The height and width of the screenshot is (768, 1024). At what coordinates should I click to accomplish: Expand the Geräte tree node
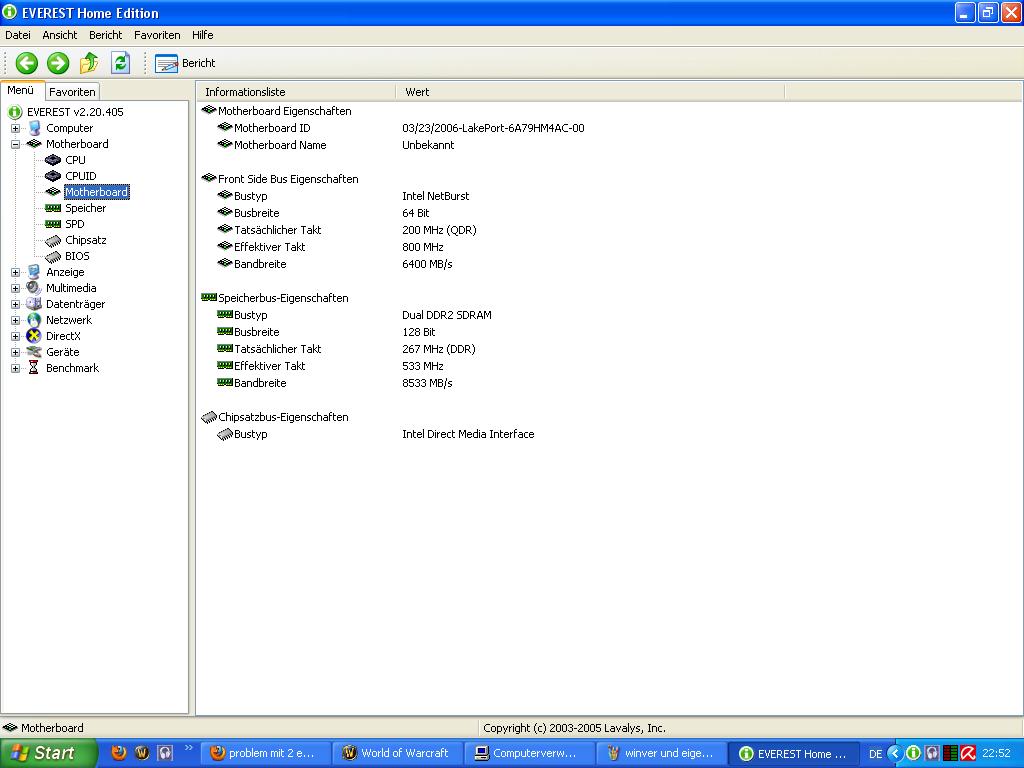pyautogui.click(x=16, y=352)
